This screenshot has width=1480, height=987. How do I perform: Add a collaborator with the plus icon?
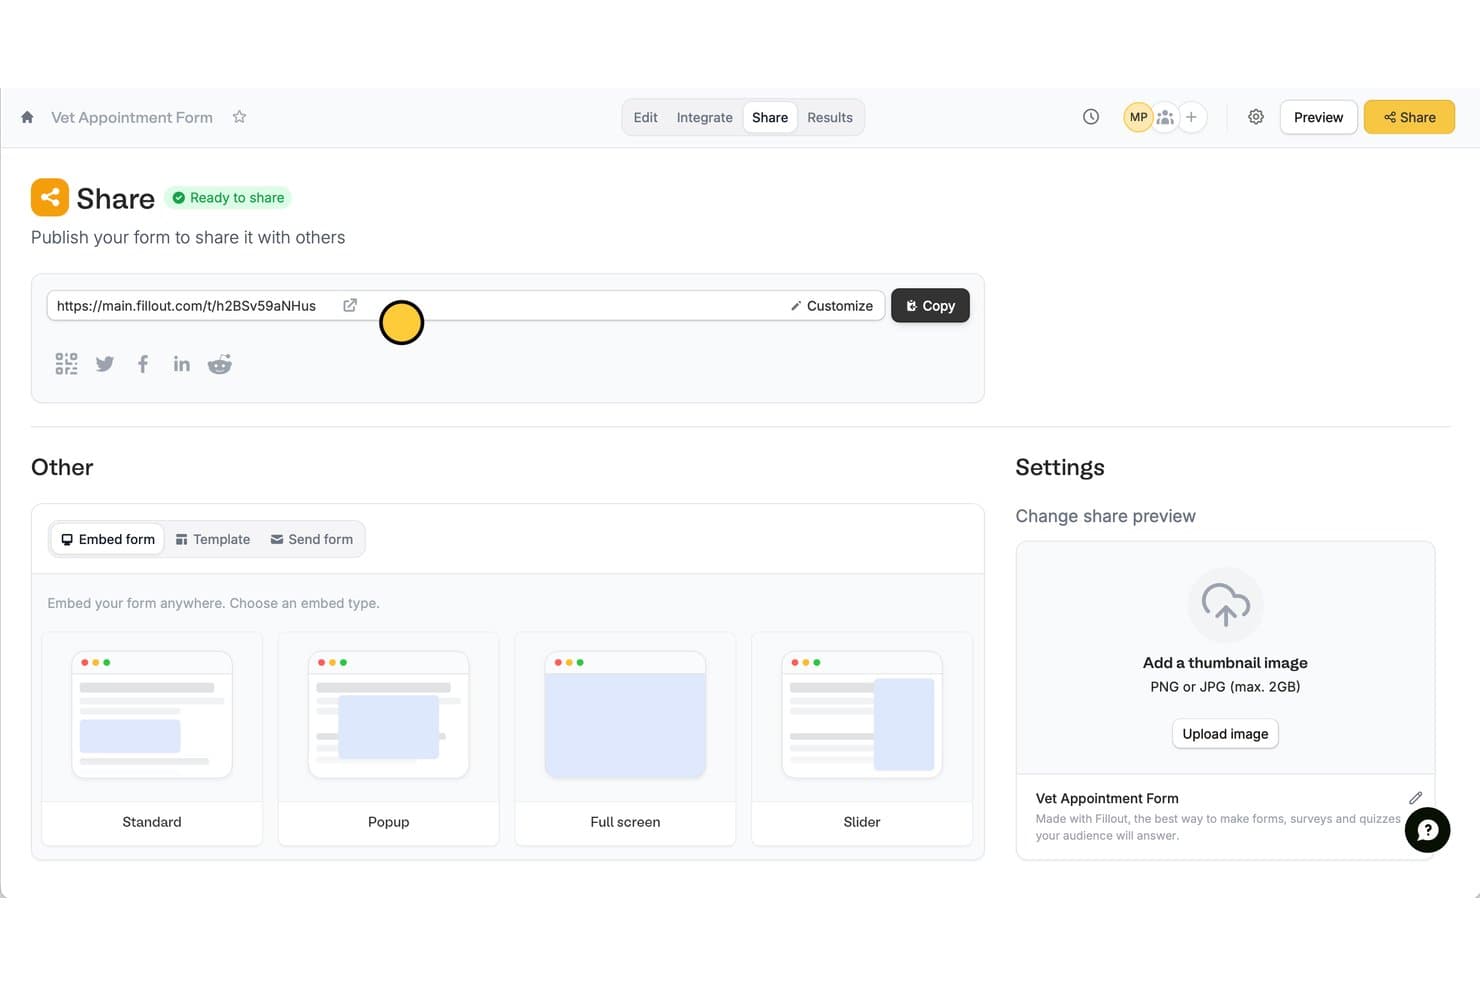[1191, 117]
